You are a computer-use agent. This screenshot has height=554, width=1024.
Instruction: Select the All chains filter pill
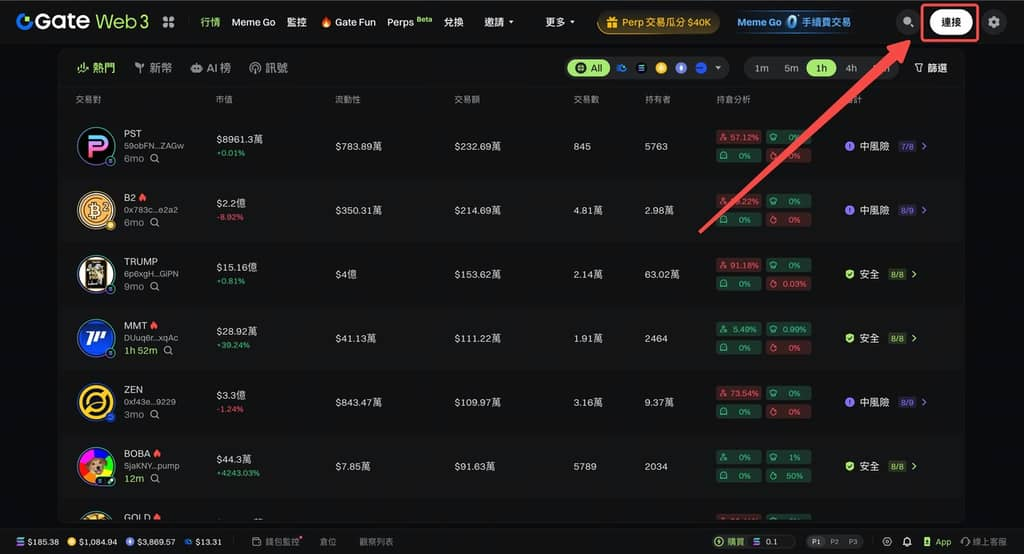(589, 68)
